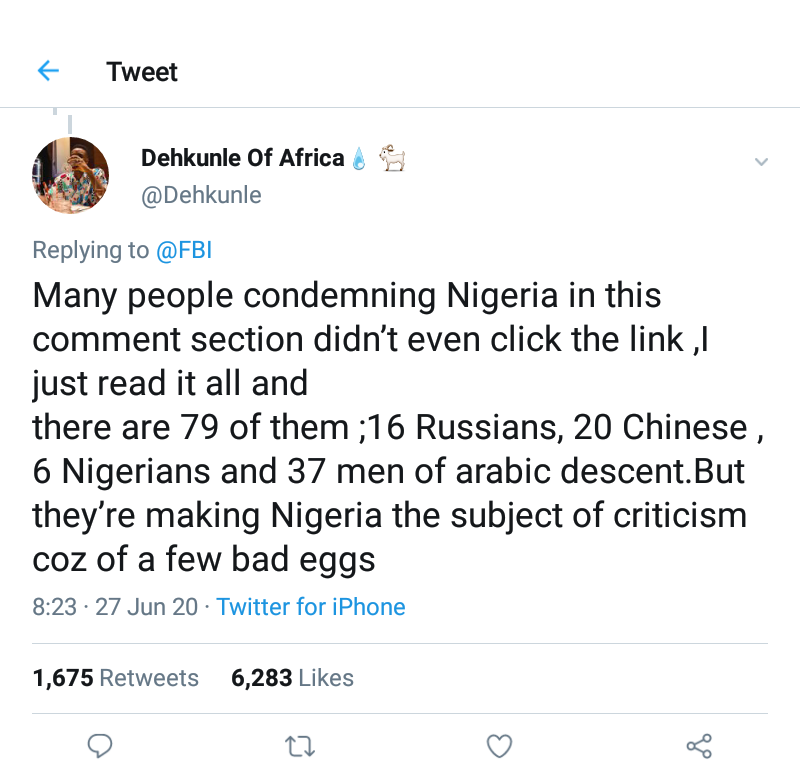Go back using the blue arrow
Image resolution: width=800 pixels, height=778 pixels.
click(x=48, y=71)
